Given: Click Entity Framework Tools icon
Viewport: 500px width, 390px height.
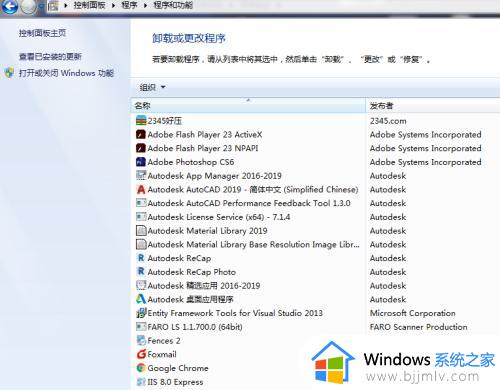Looking at the screenshot, I should (141, 313).
